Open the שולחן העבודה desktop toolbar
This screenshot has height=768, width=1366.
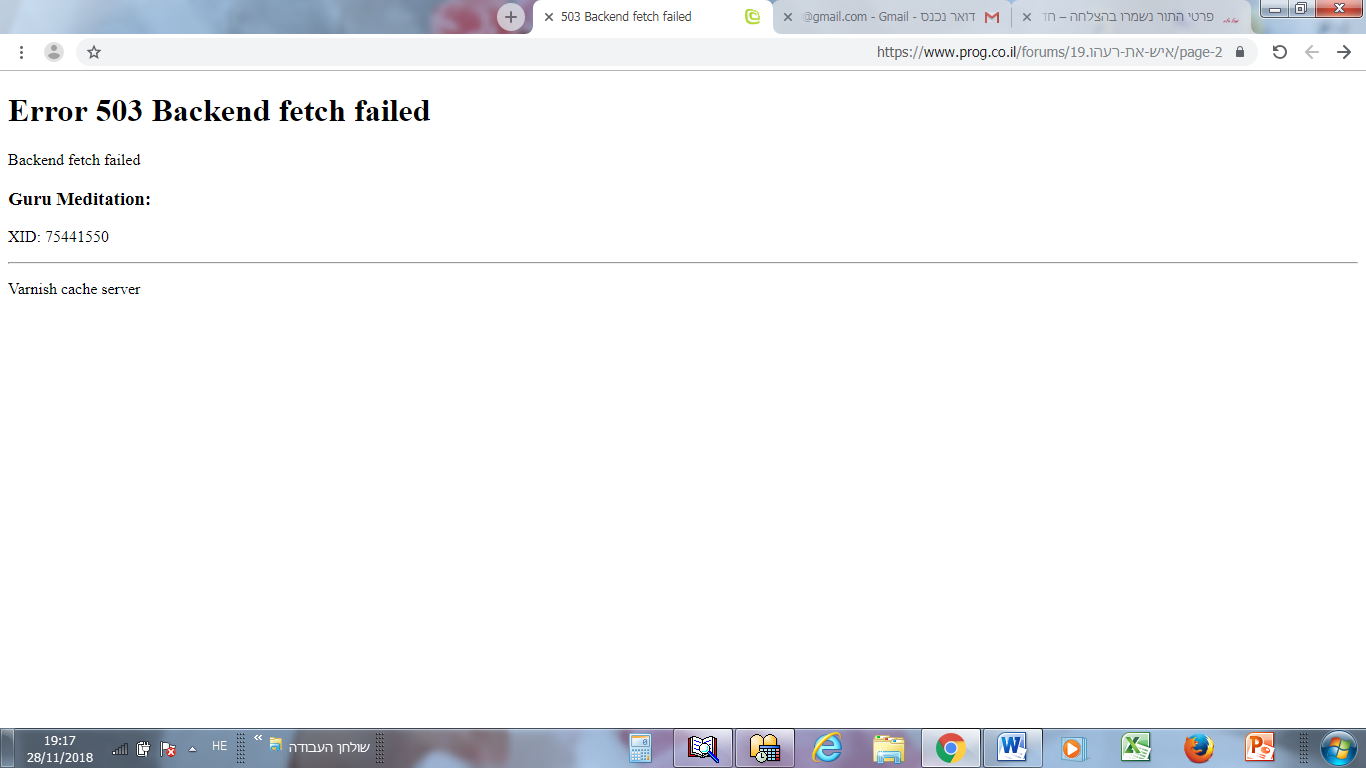click(x=329, y=747)
